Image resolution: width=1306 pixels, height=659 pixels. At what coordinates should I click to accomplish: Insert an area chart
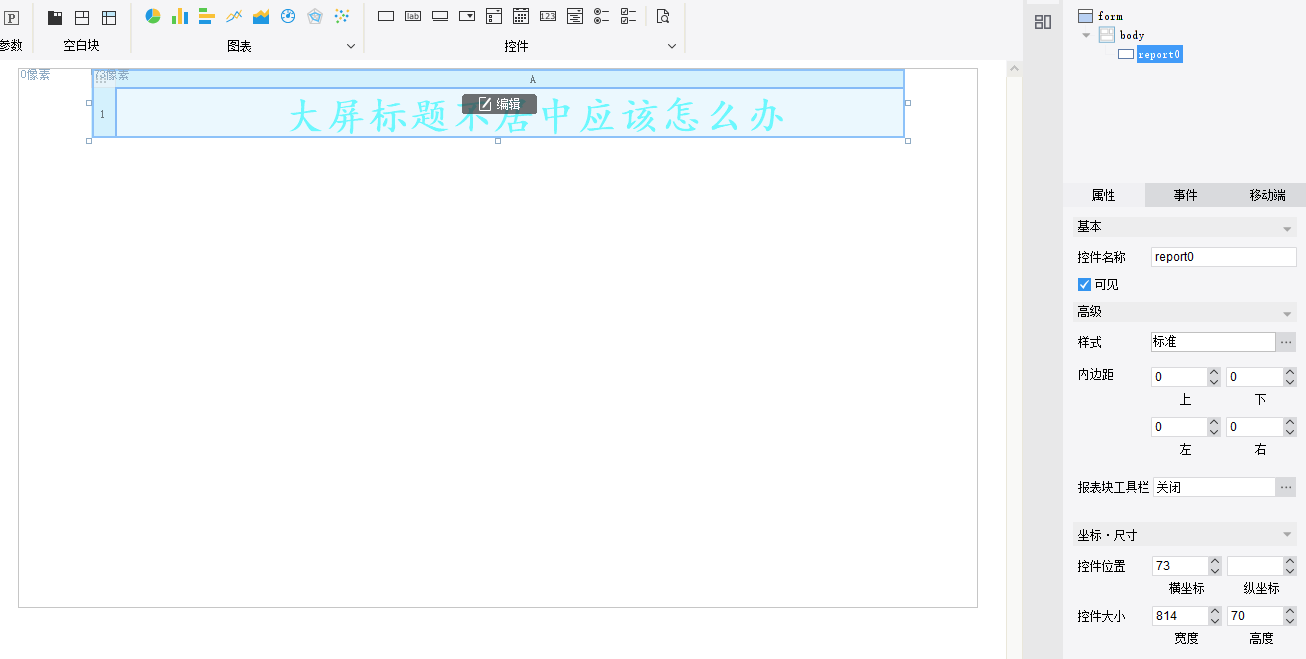pyautogui.click(x=261, y=16)
